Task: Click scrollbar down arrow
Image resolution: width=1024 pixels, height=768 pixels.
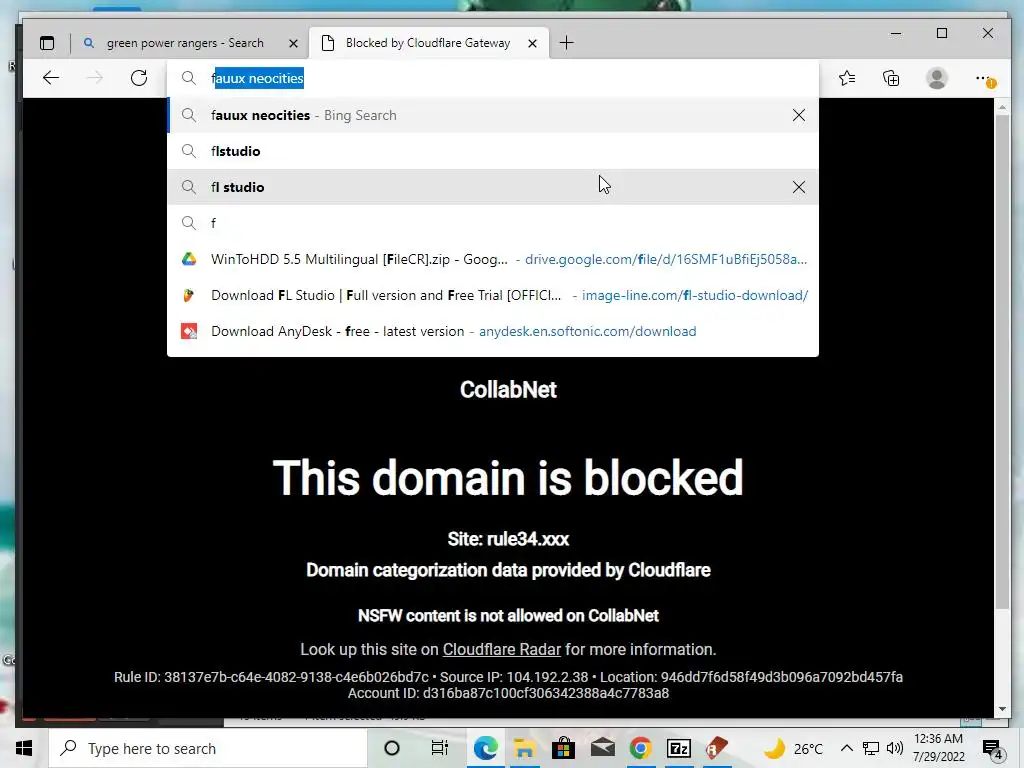Action: coord(1002,709)
